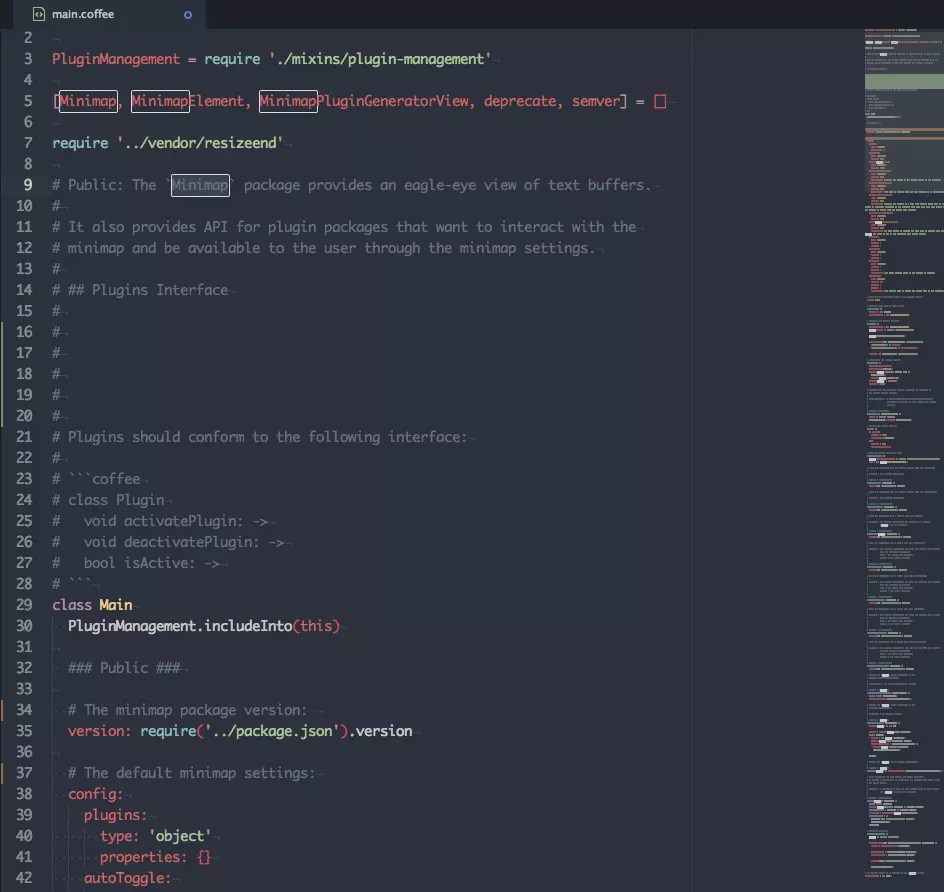Place cursor in boxed MinimapElement word

pos(188,101)
